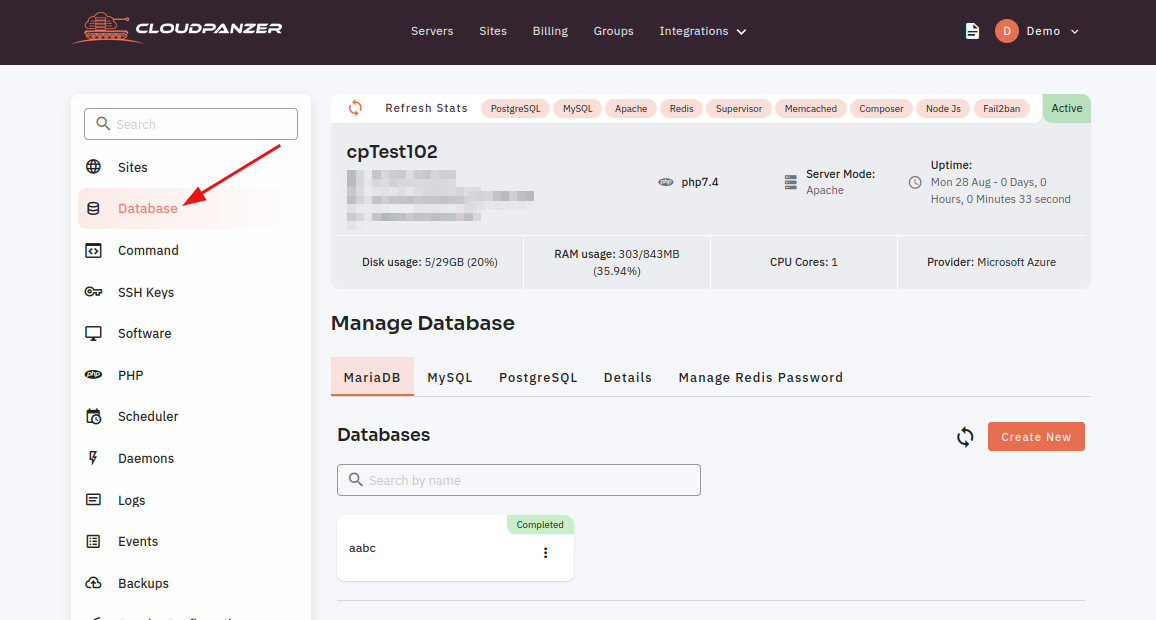Click the Memcached service badge
This screenshot has height=620, width=1156.
(810, 108)
